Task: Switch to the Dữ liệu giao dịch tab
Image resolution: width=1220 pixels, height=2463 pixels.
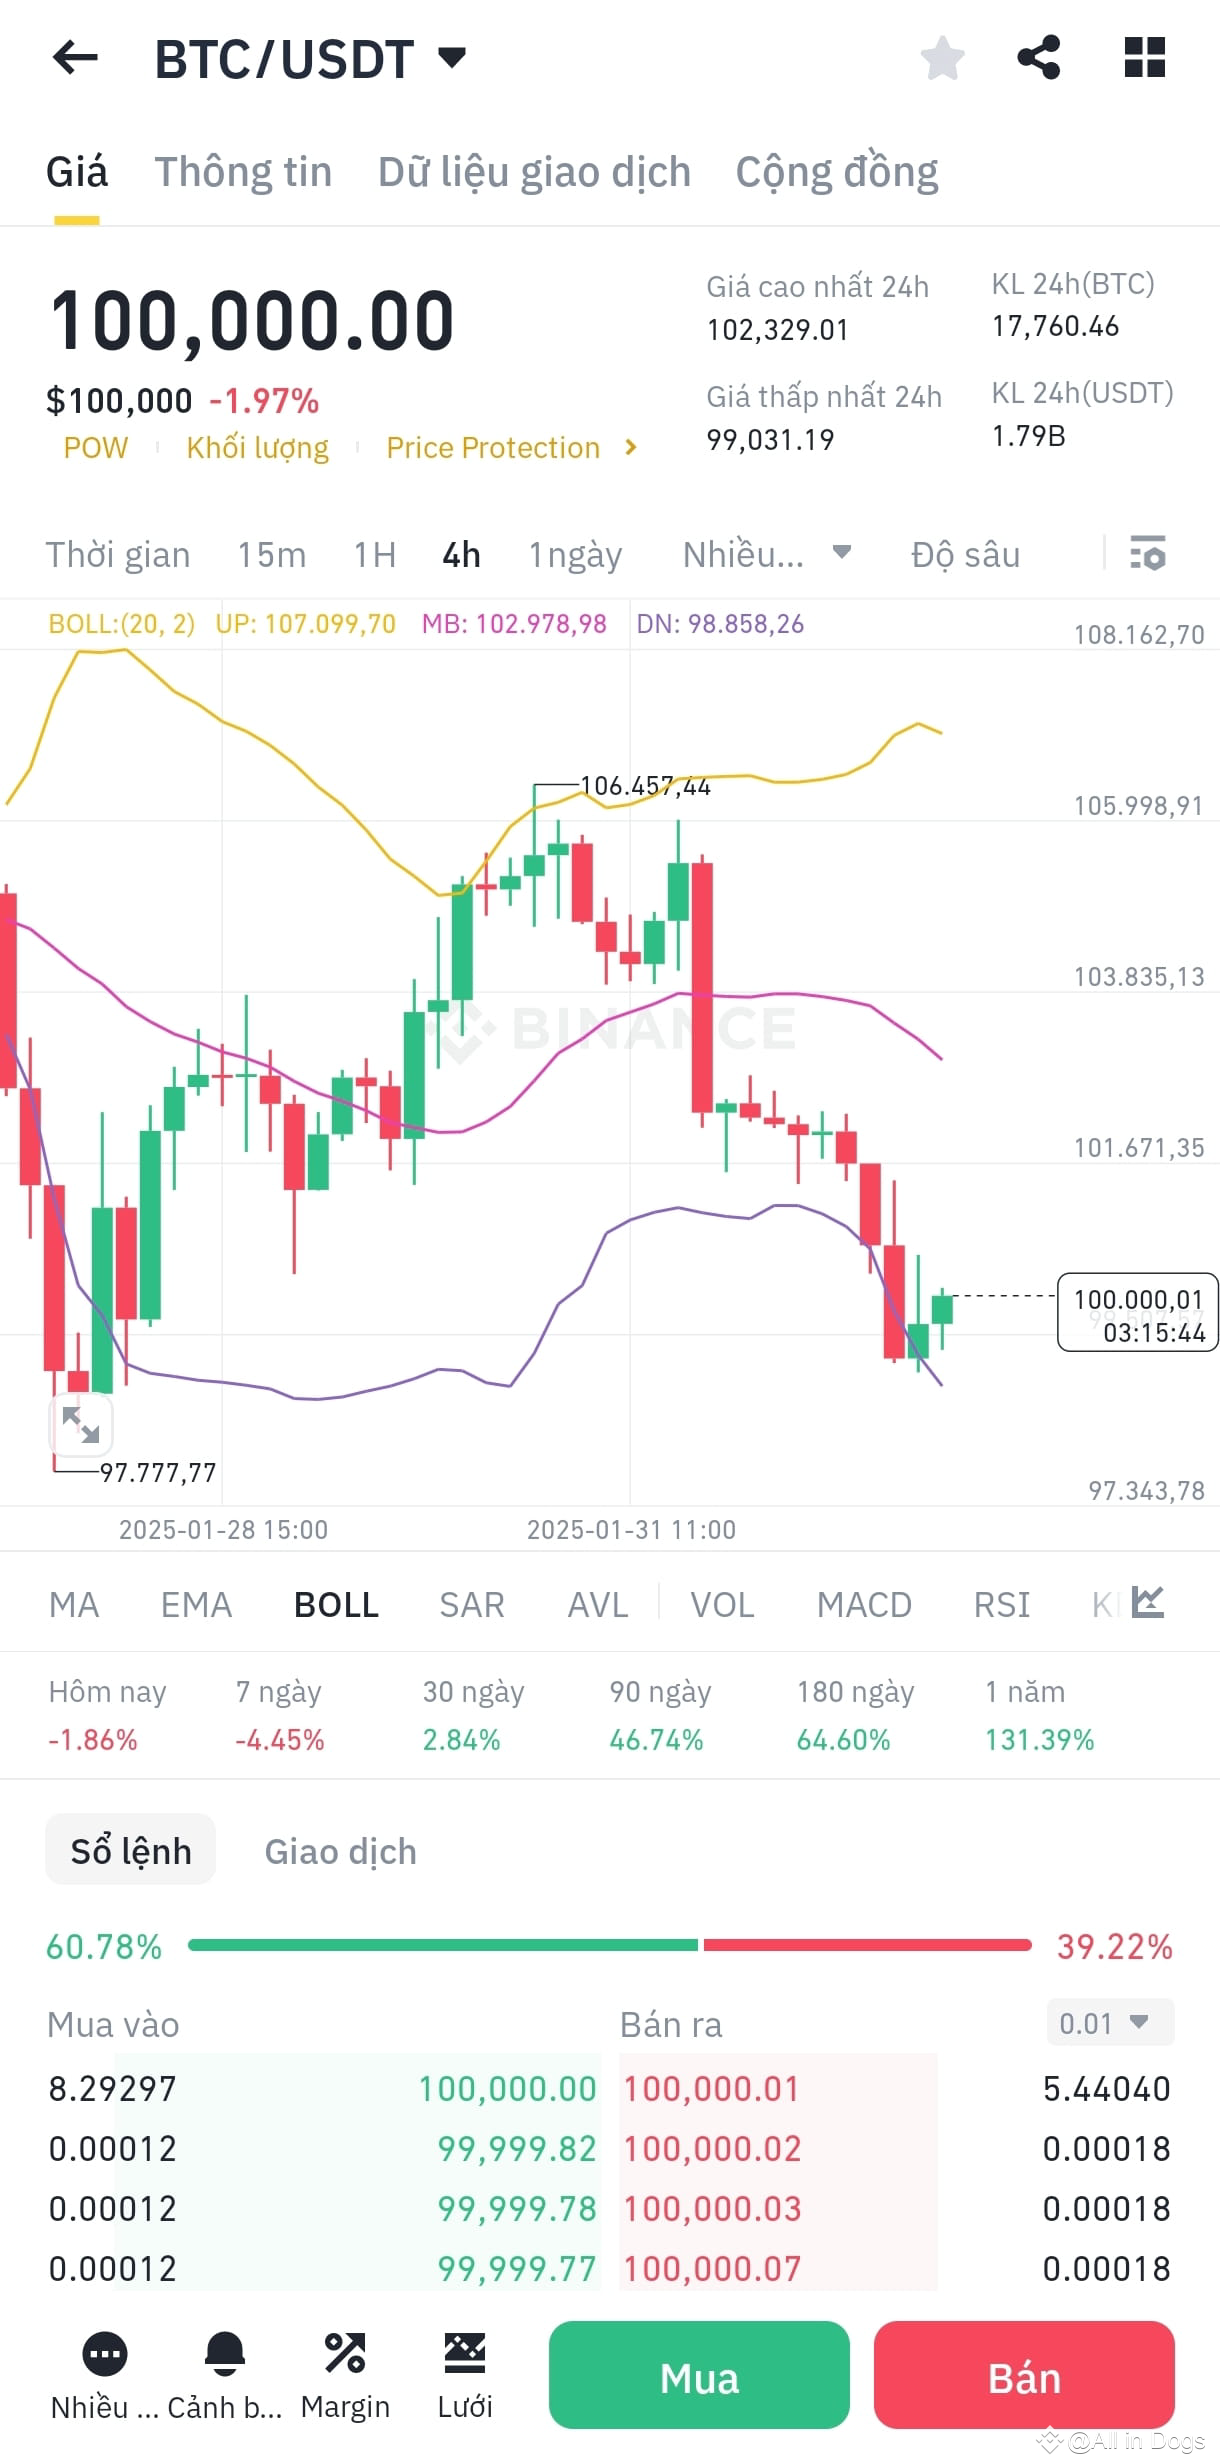Action: pos(534,171)
